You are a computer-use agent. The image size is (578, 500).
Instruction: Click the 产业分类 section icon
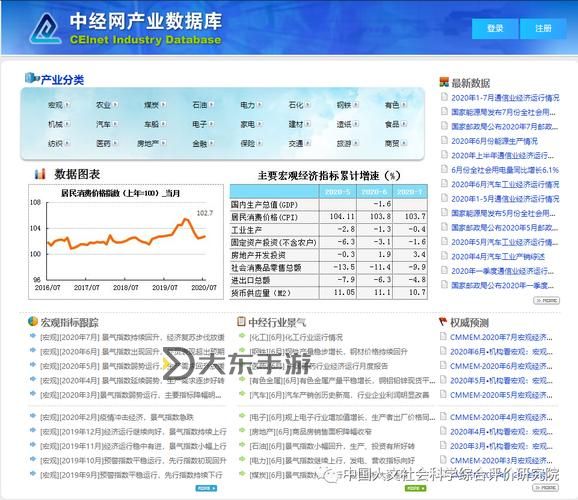coord(32,78)
